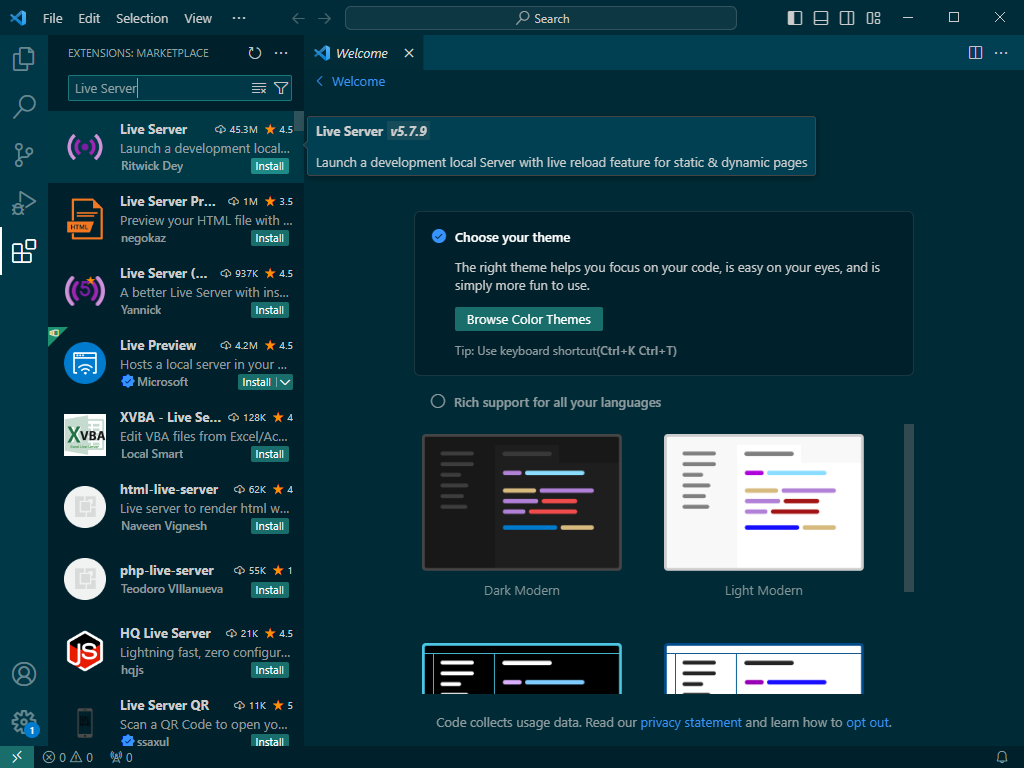This screenshot has width=1024, height=768.
Task: Clear extensions search results
Action: click(x=259, y=88)
